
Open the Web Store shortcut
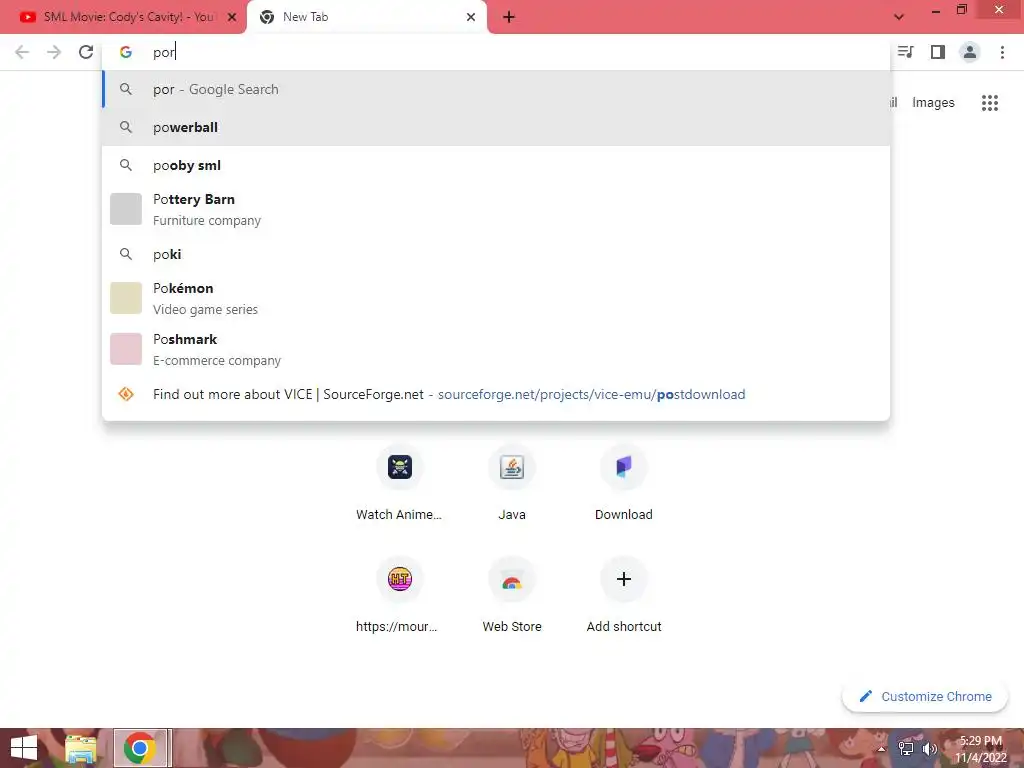512,595
